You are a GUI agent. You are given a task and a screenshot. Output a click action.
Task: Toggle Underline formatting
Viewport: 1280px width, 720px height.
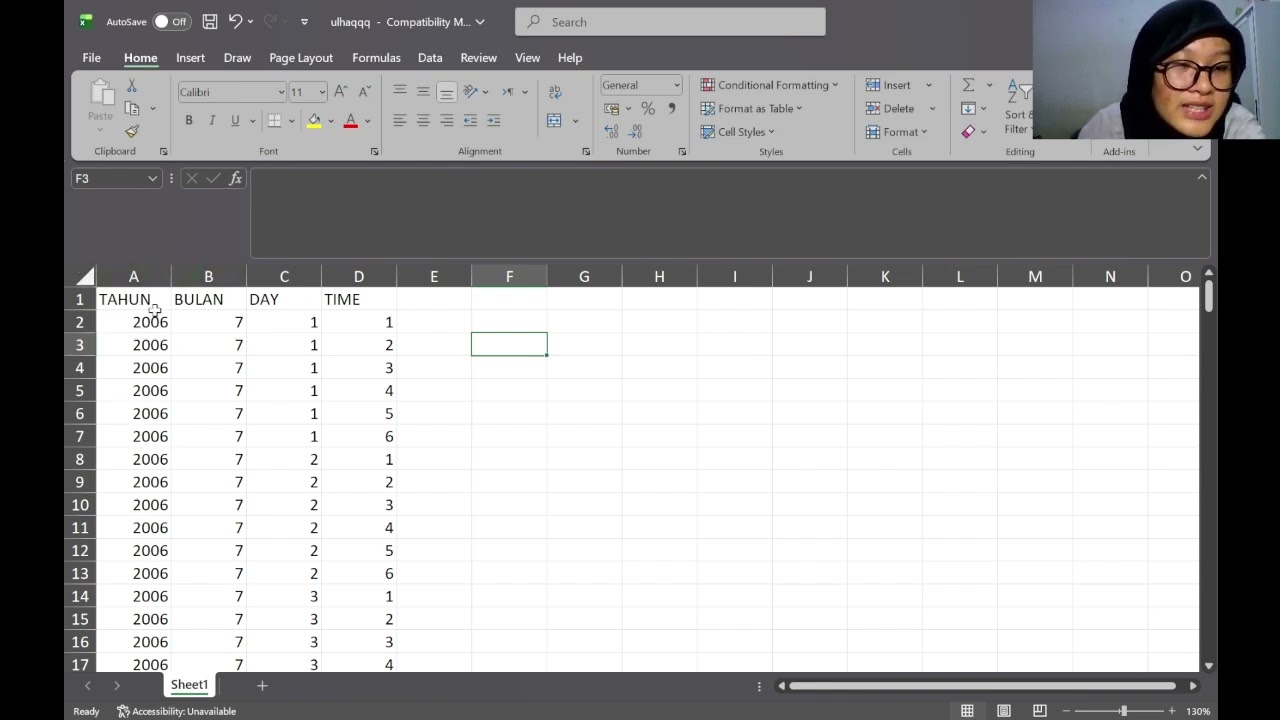pyautogui.click(x=235, y=120)
